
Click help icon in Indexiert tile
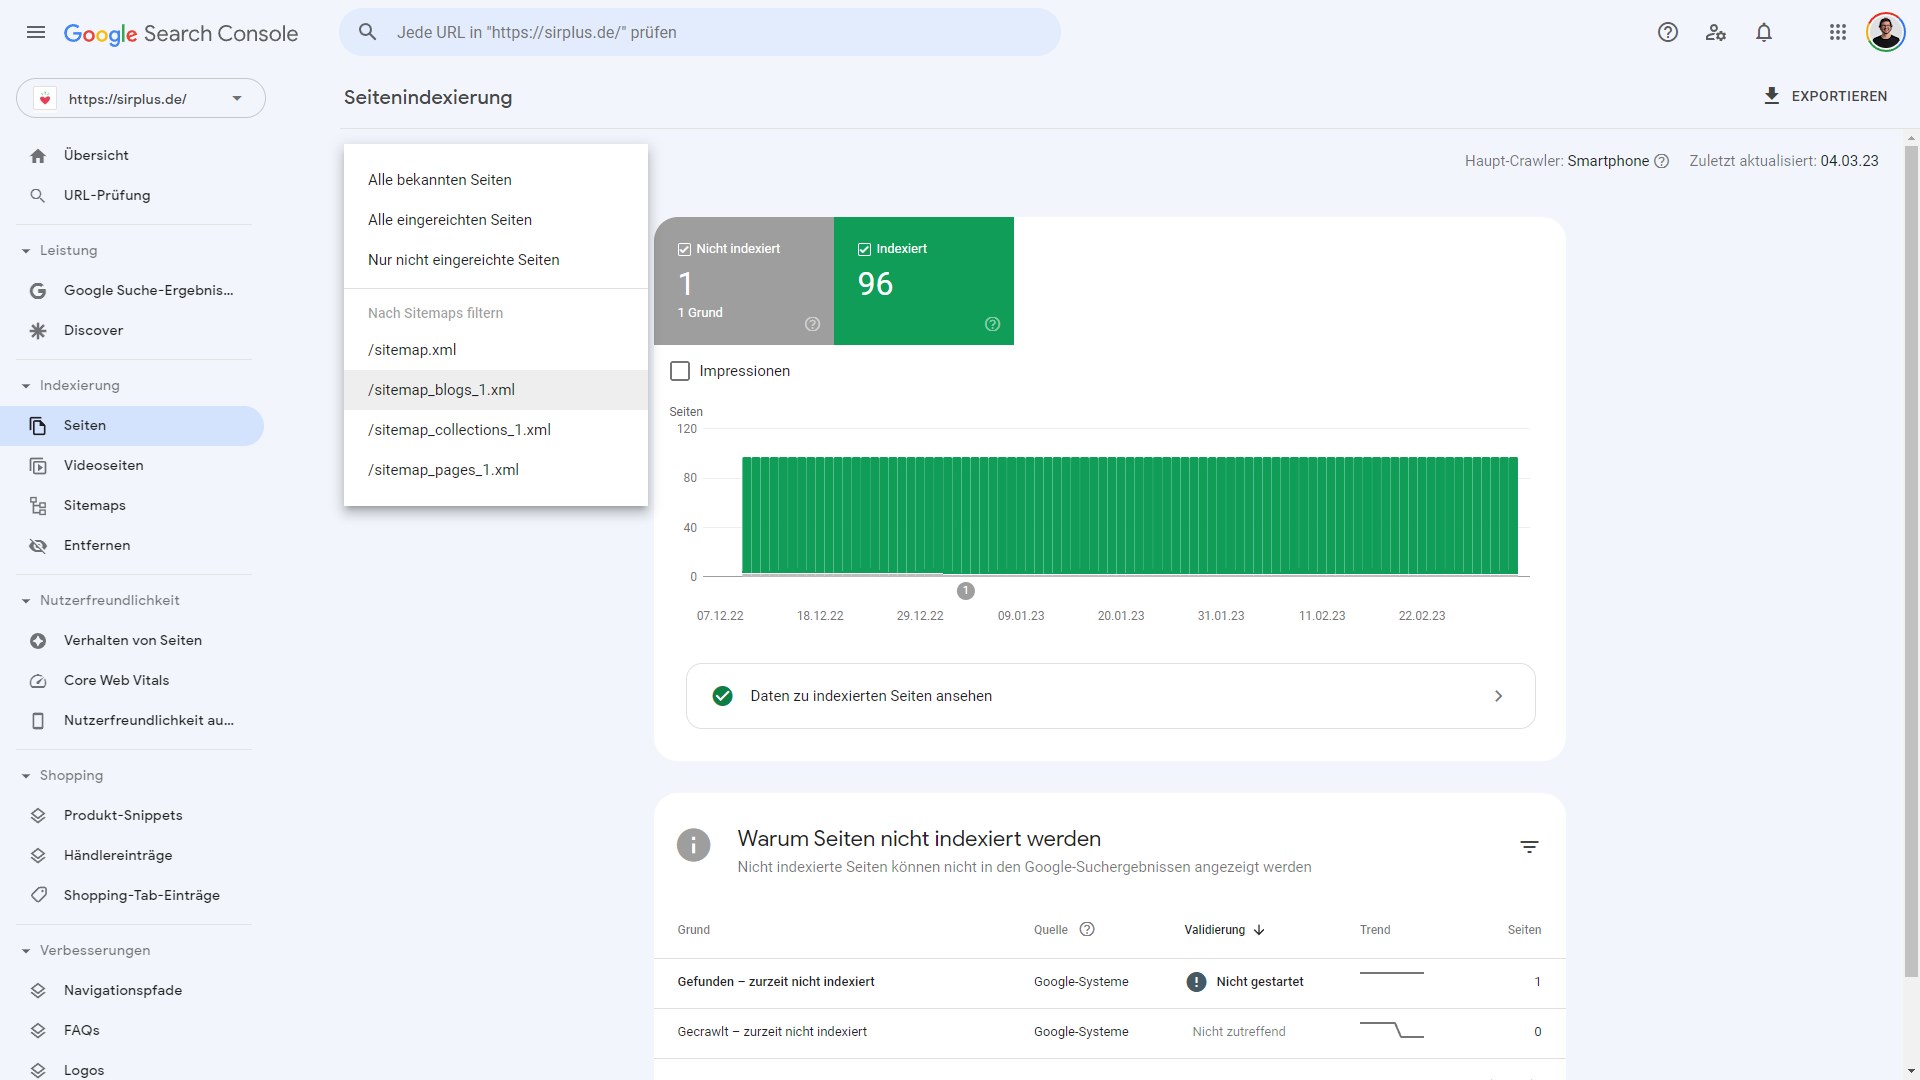tap(992, 324)
